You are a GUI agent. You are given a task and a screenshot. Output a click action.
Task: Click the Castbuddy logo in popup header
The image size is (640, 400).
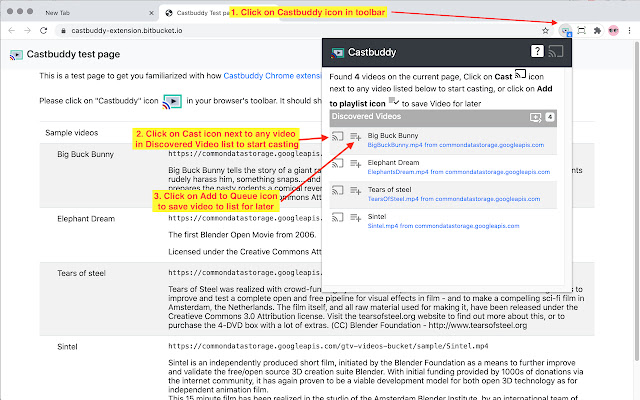click(338, 53)
